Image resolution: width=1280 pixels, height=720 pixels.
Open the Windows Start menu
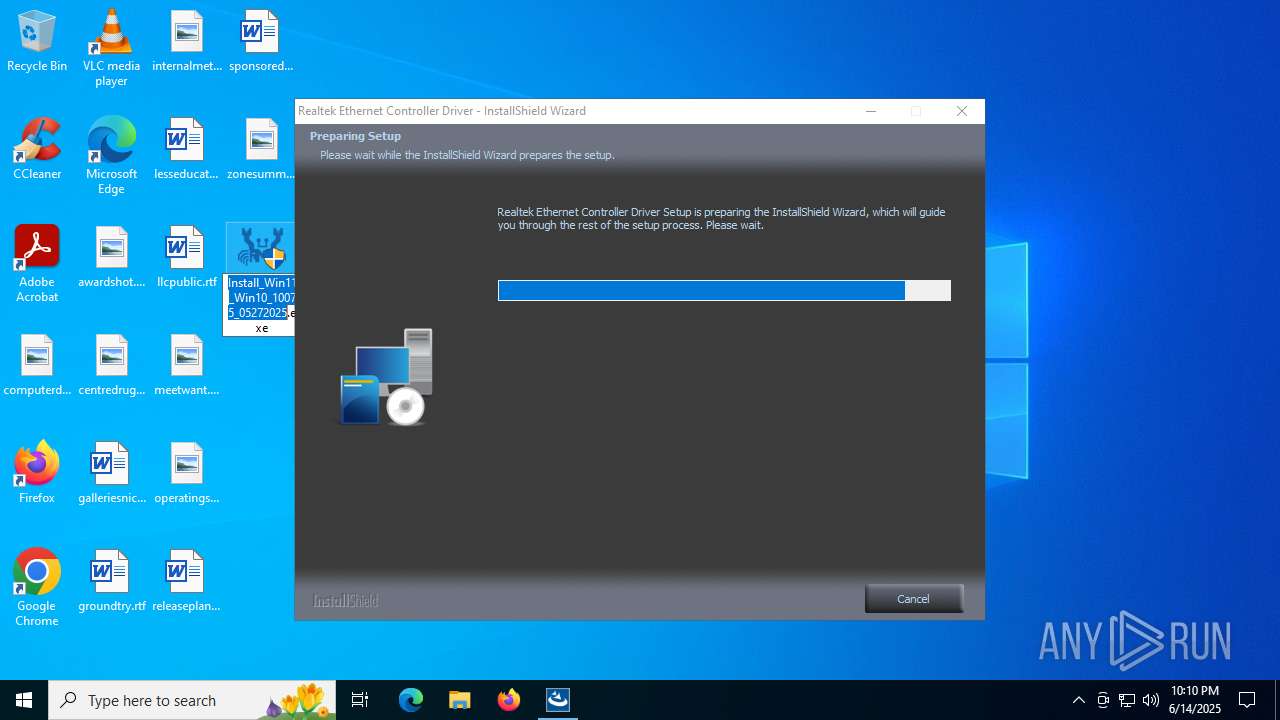(x=24, y=700)
